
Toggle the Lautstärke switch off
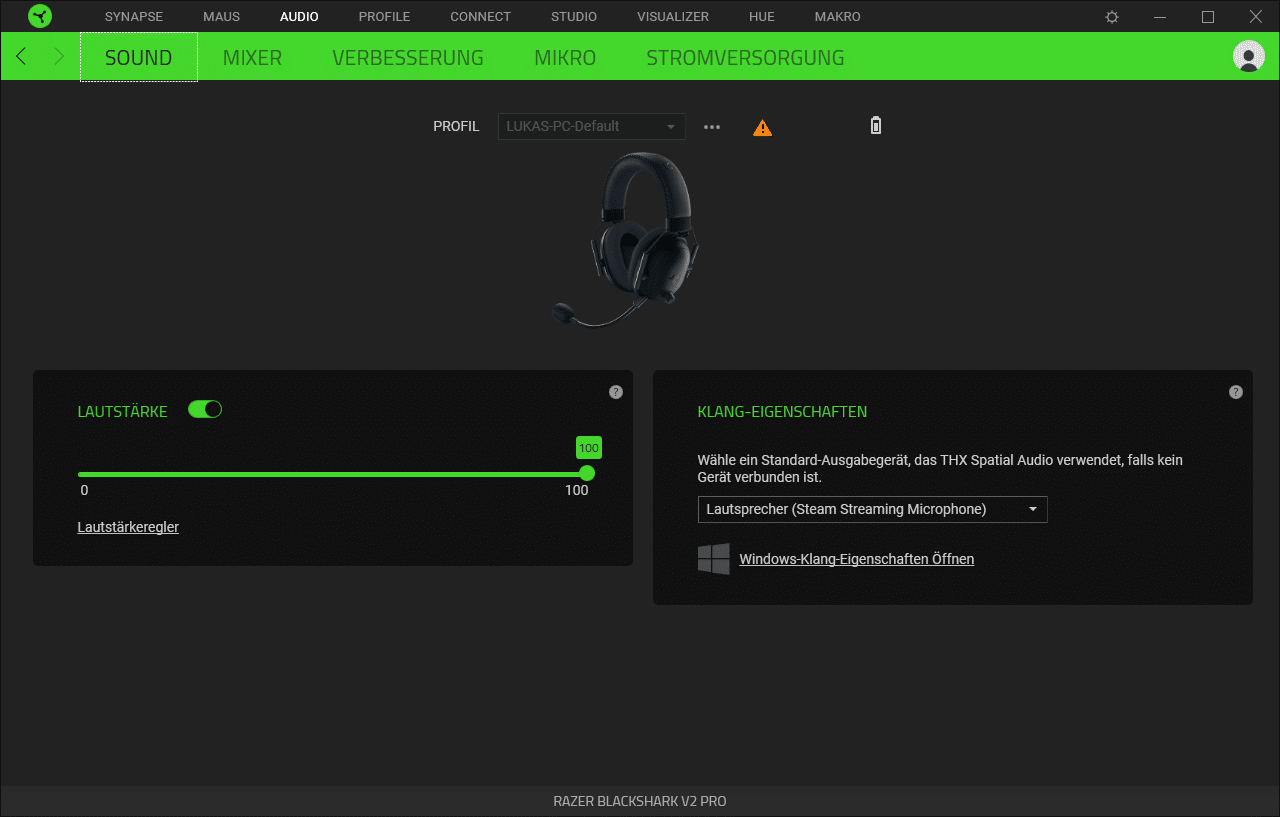pos(205,409)
